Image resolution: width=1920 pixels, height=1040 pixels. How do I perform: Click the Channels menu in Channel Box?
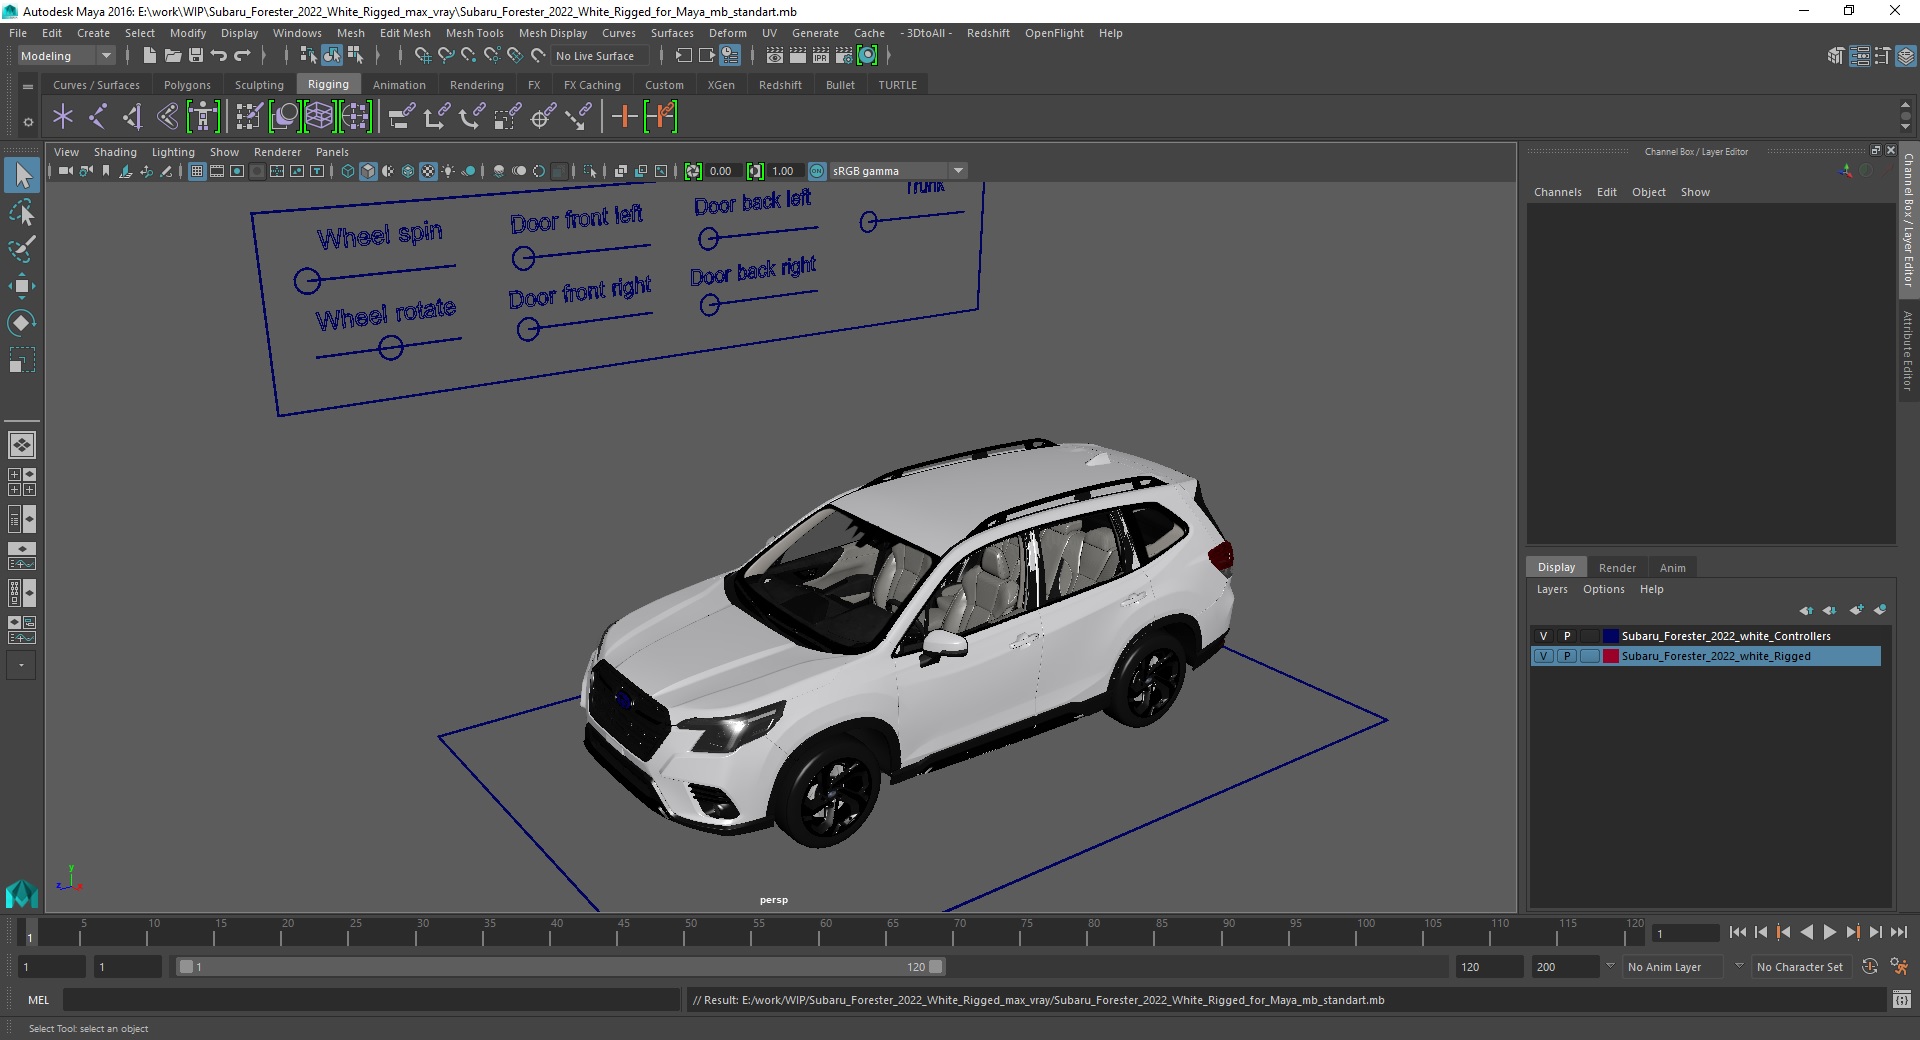pyautogui.click(x=1557, y=192)
